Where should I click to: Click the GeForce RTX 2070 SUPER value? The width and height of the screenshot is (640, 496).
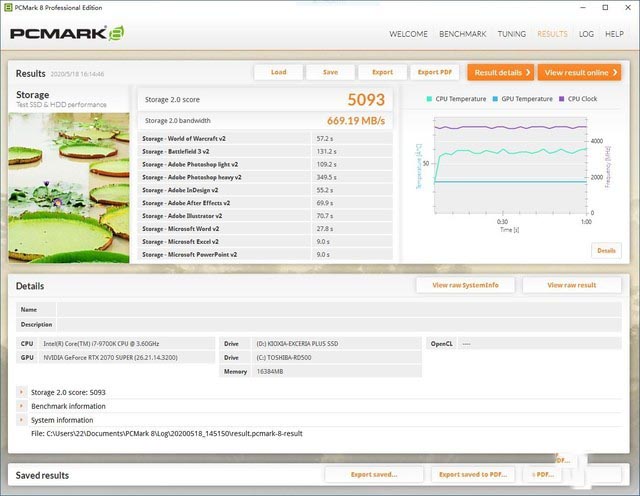[110, 358]
